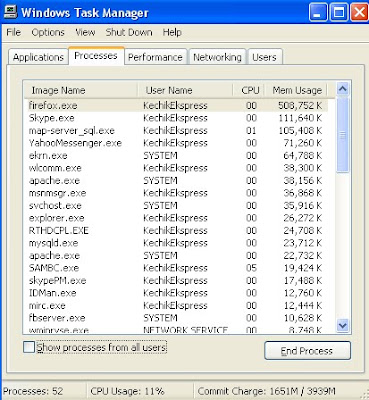Select the IDMan.exe process

tap(176, 293)
